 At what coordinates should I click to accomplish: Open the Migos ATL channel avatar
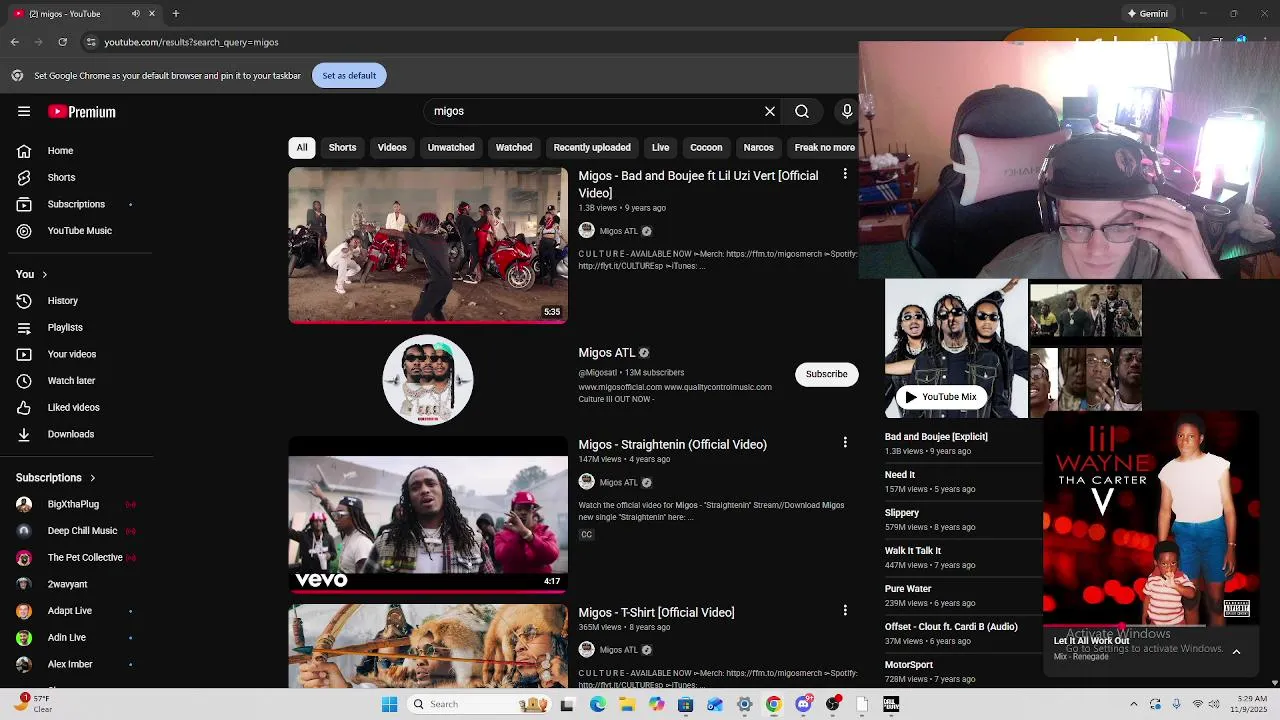coord(428,380)
